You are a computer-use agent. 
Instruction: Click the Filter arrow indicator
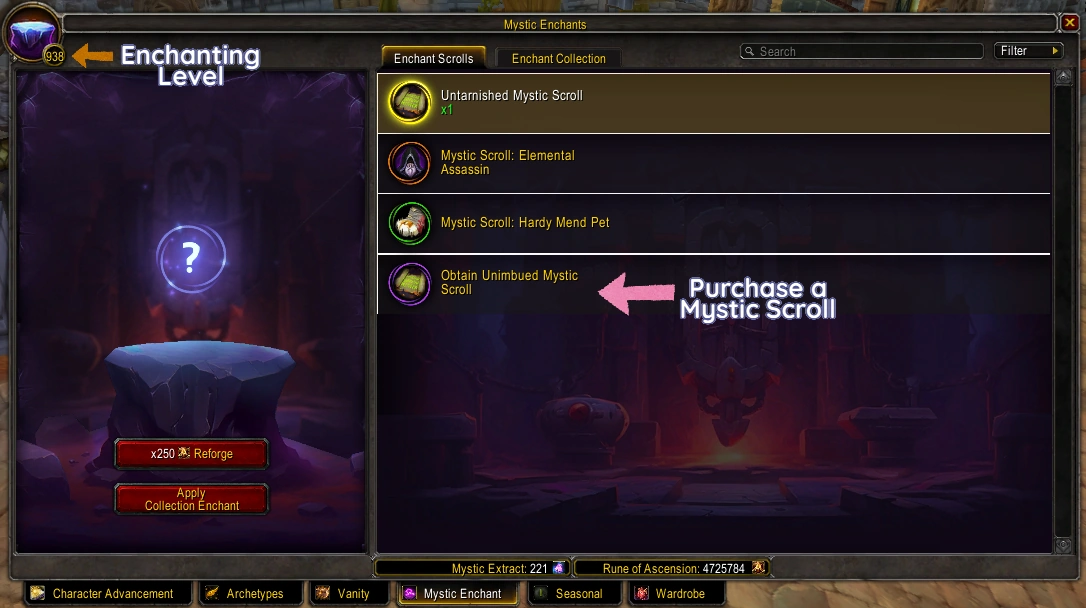coord(1055,51)
